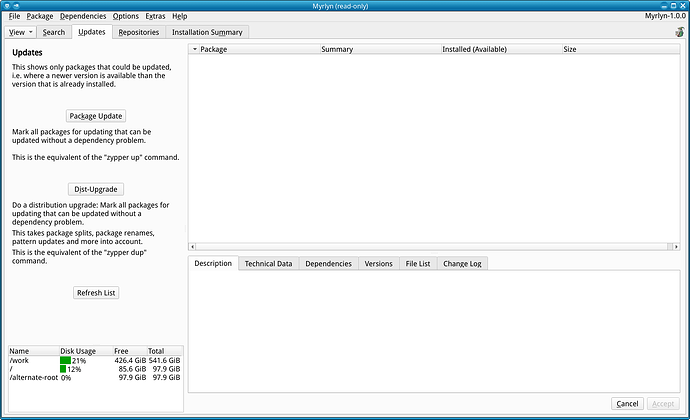Expand the View dropdown tab
690x420 pixels.
click(x=20, y=32)
